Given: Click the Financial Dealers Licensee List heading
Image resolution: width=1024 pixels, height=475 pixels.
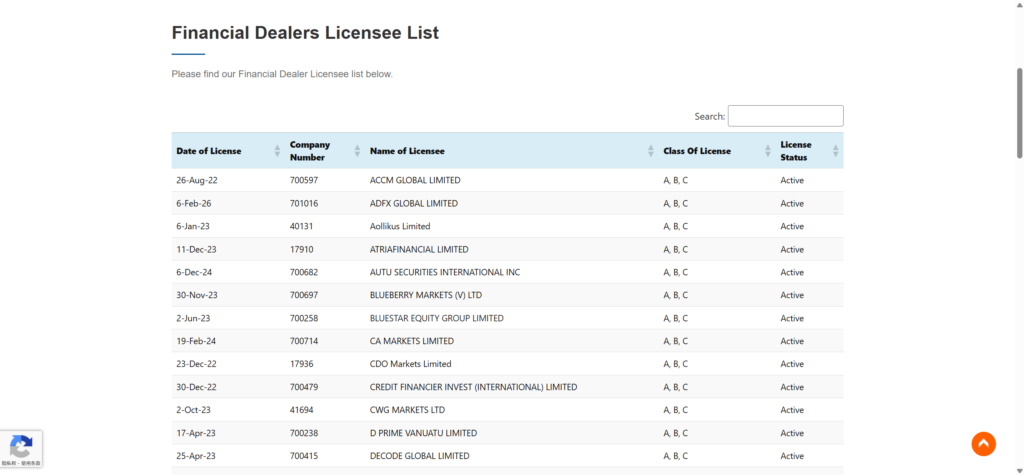Looking at the screenshot, I should point(305,32).
